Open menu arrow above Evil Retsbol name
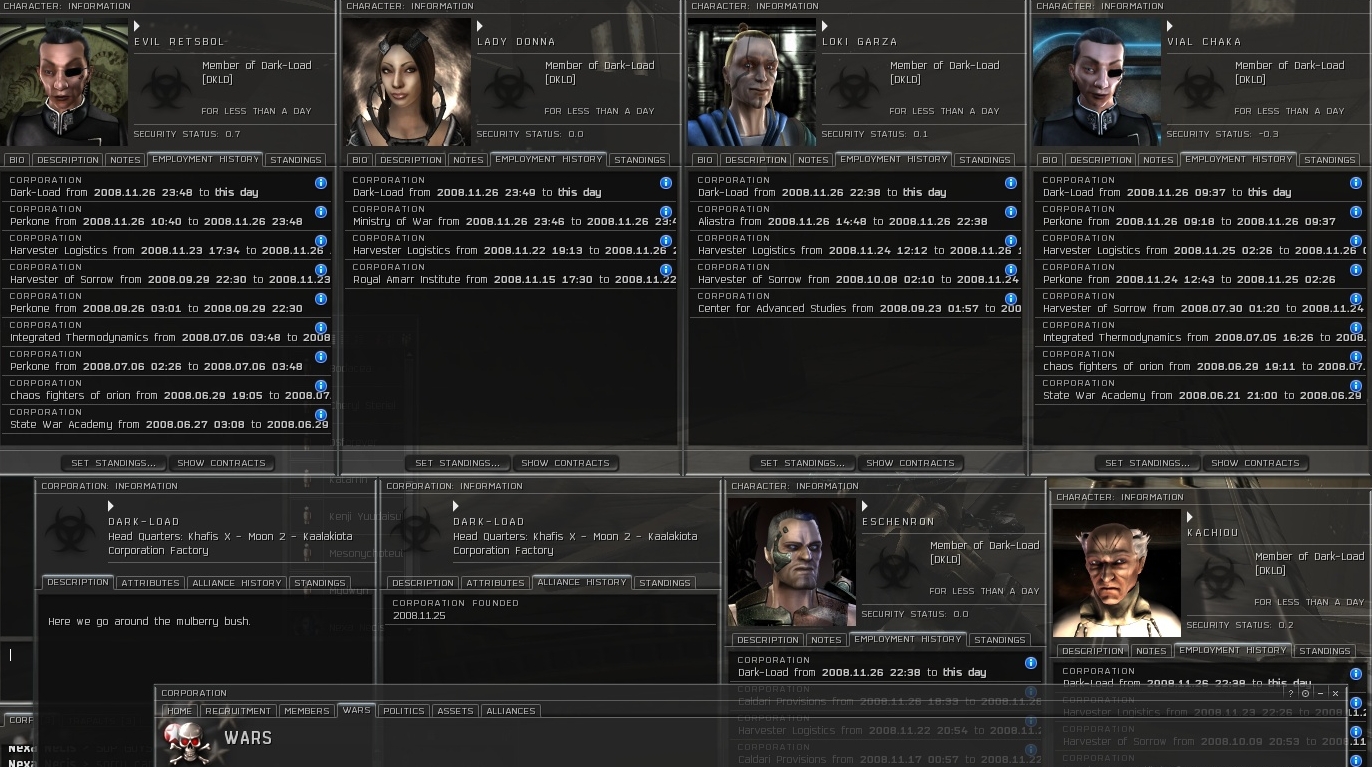1372x767 pixels. [138, 27]
